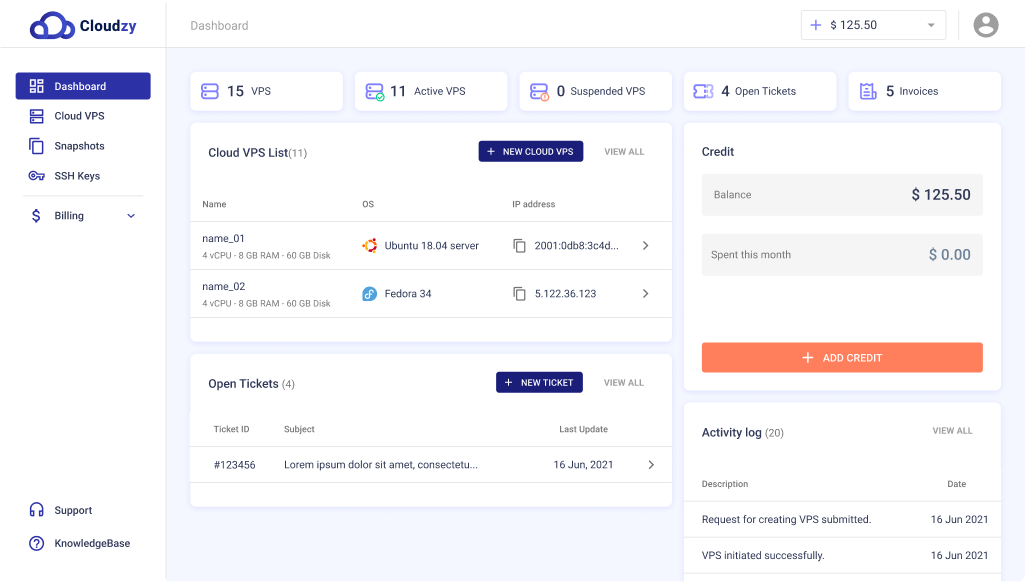Open VIEW ALL for the Activity log
1026x582 pixels.
pos(952,431)
